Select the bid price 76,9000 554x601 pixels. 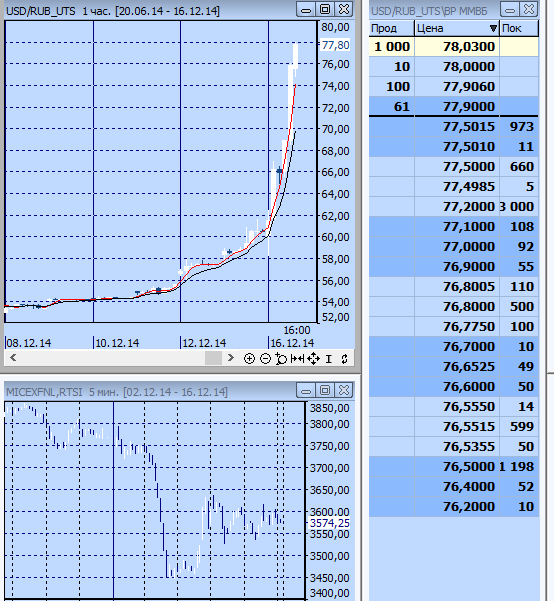[x=469, y=266]
